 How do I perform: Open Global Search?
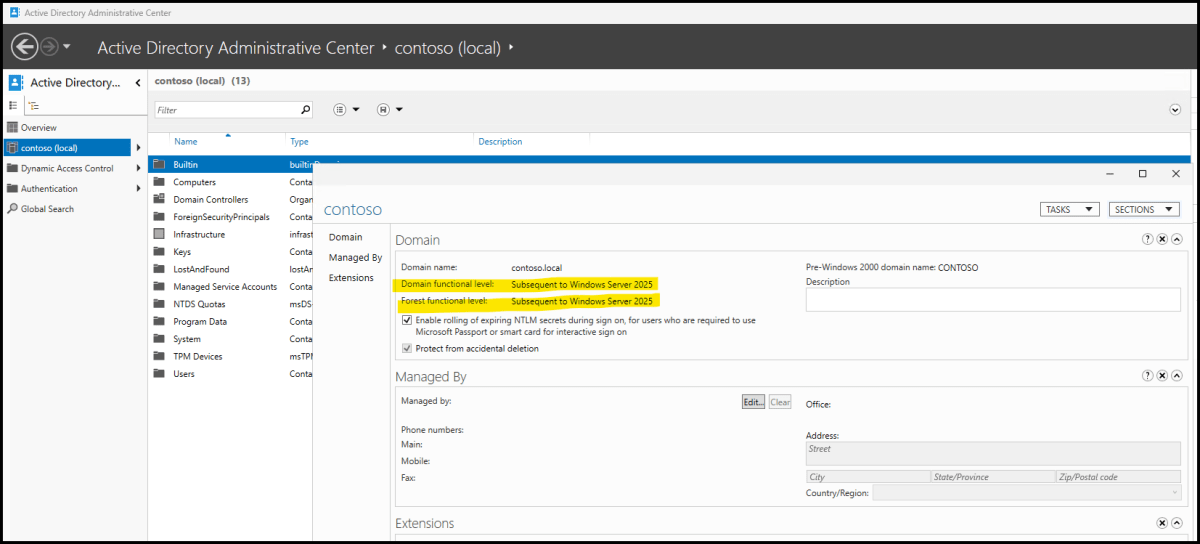tap(47, 209)
